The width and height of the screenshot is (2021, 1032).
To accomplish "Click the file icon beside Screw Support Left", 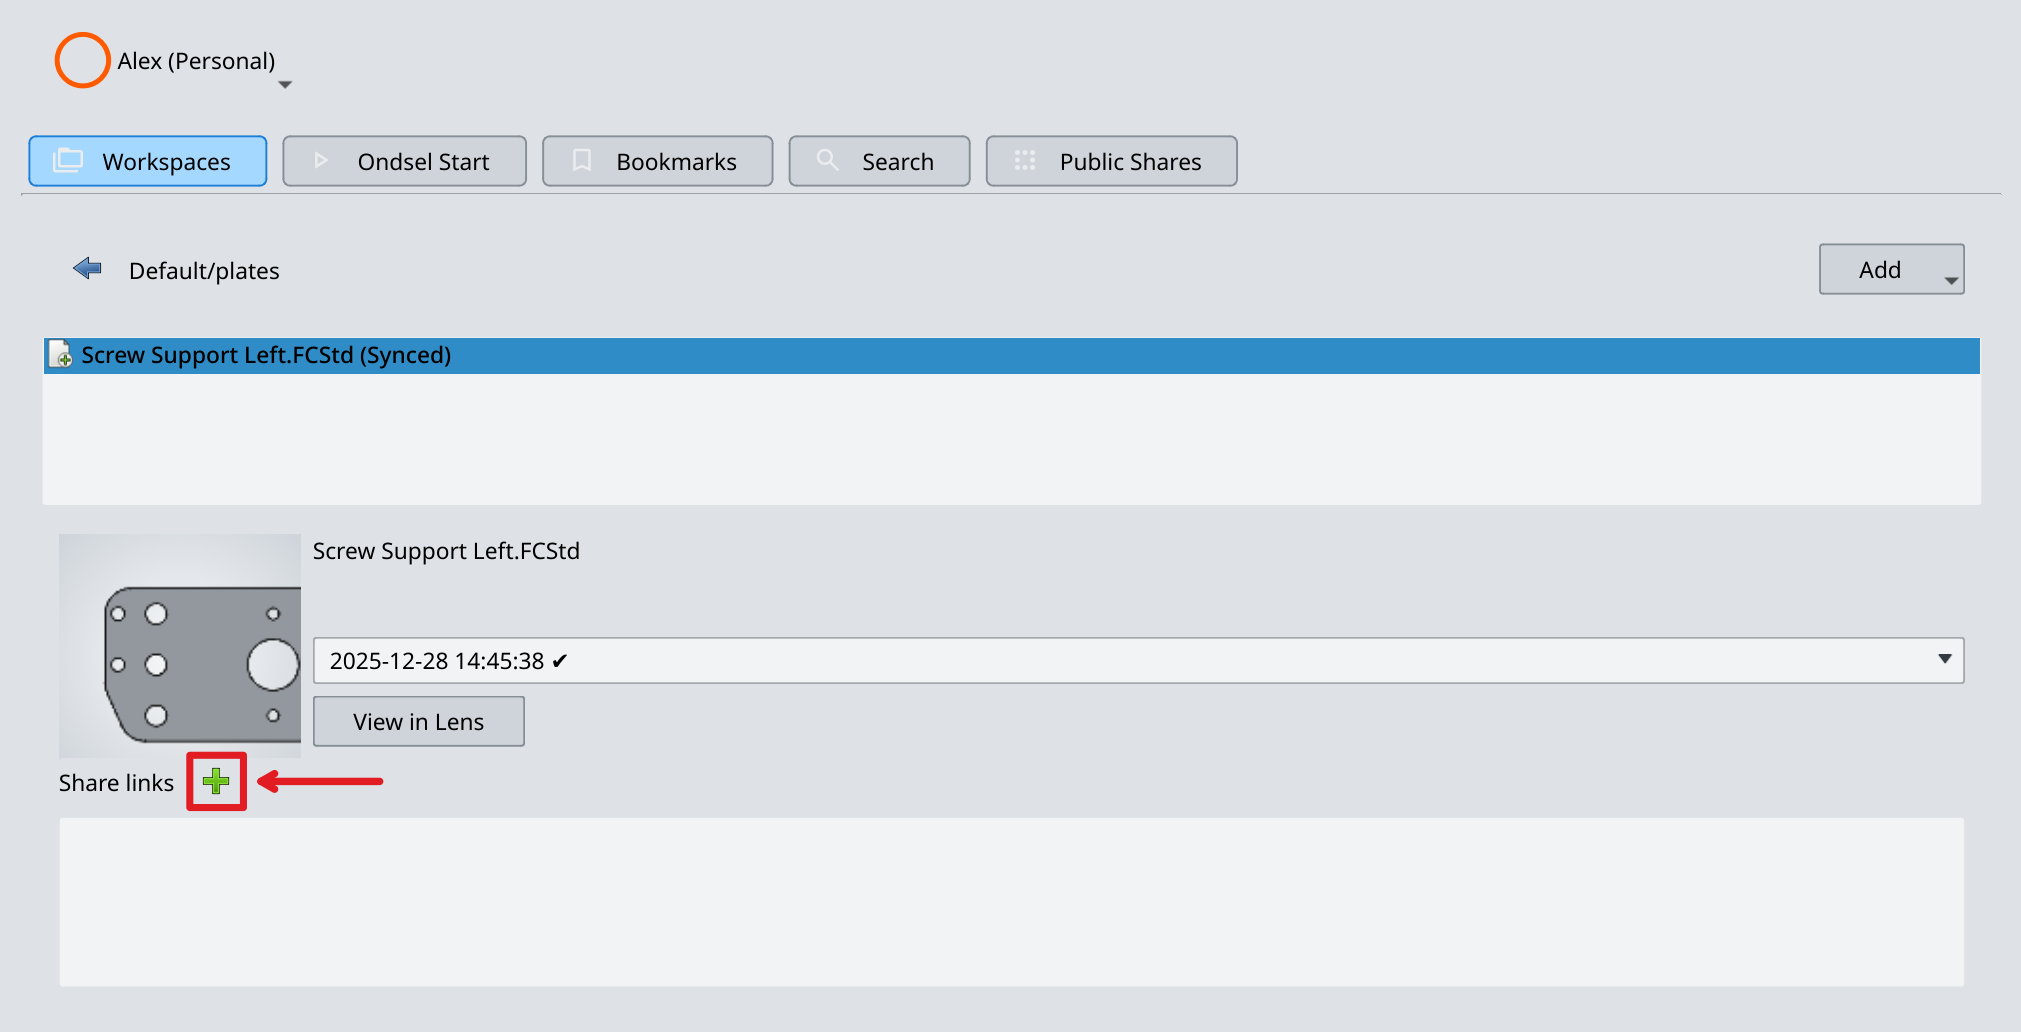I will pos(61,355).
